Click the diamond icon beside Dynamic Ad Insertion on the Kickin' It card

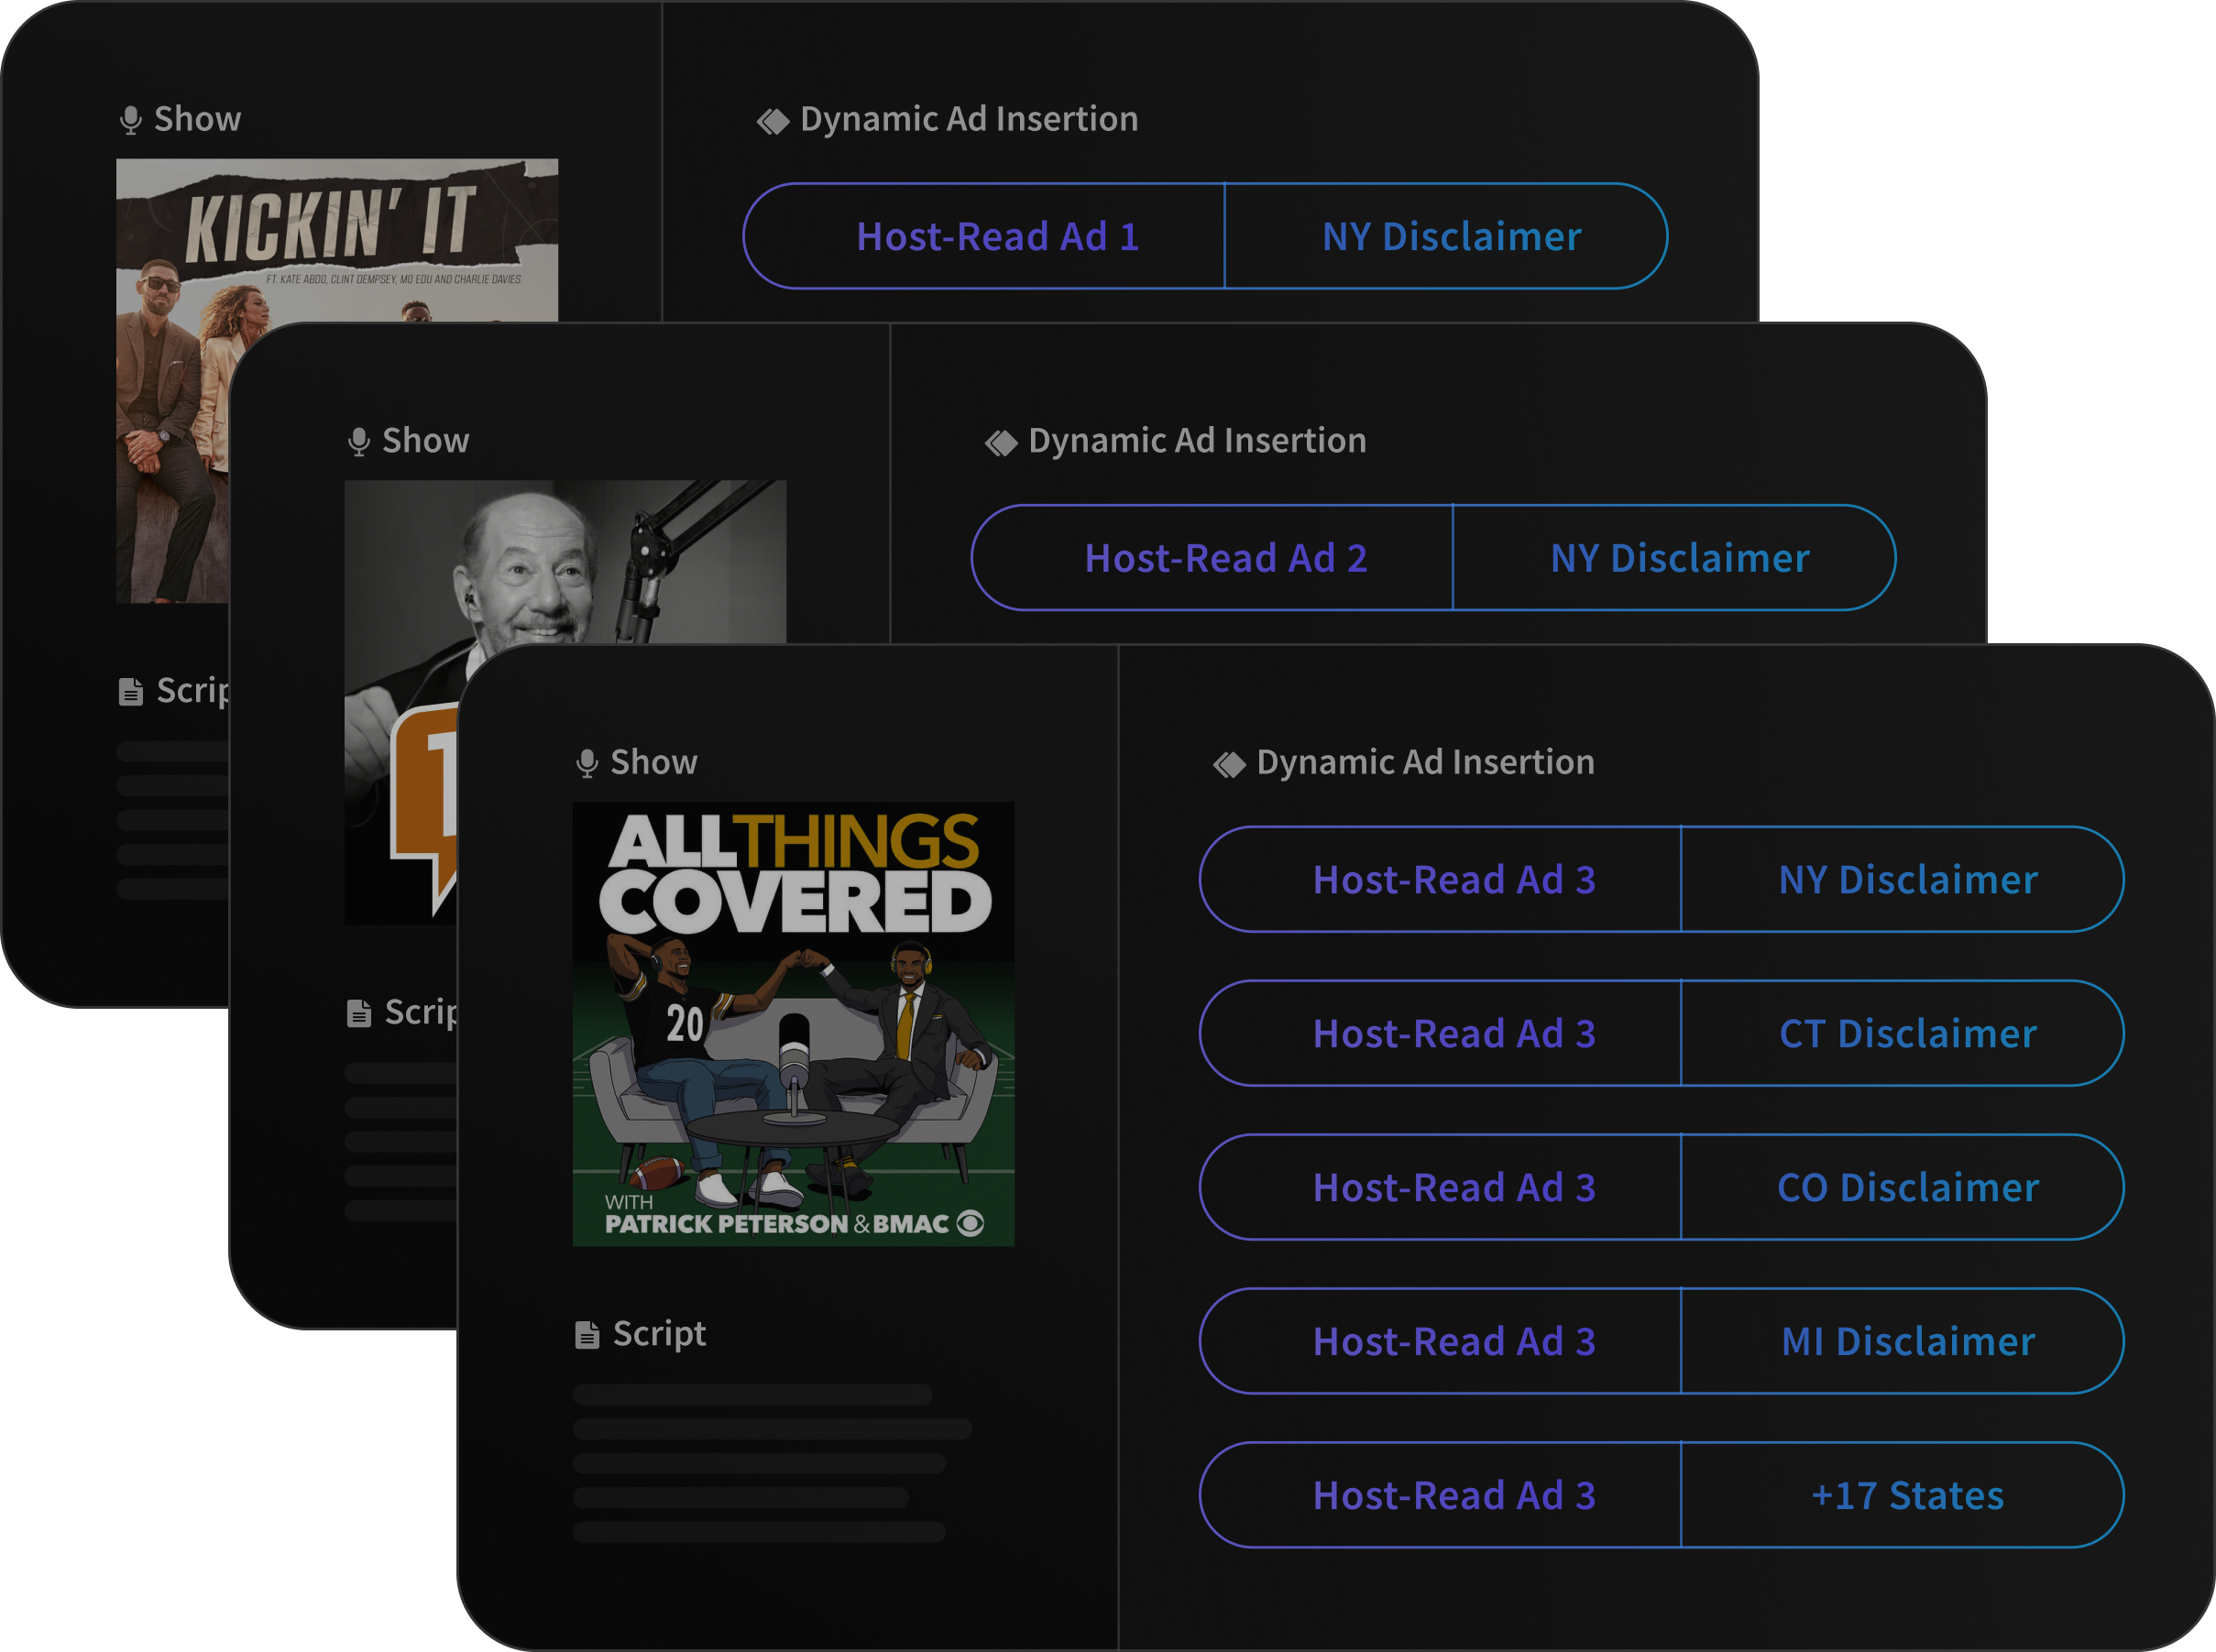click(x=773, y=121)
